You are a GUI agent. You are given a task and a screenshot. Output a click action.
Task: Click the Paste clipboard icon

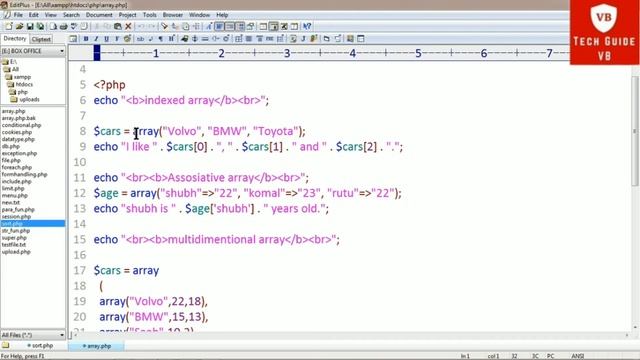pos(118,27)
